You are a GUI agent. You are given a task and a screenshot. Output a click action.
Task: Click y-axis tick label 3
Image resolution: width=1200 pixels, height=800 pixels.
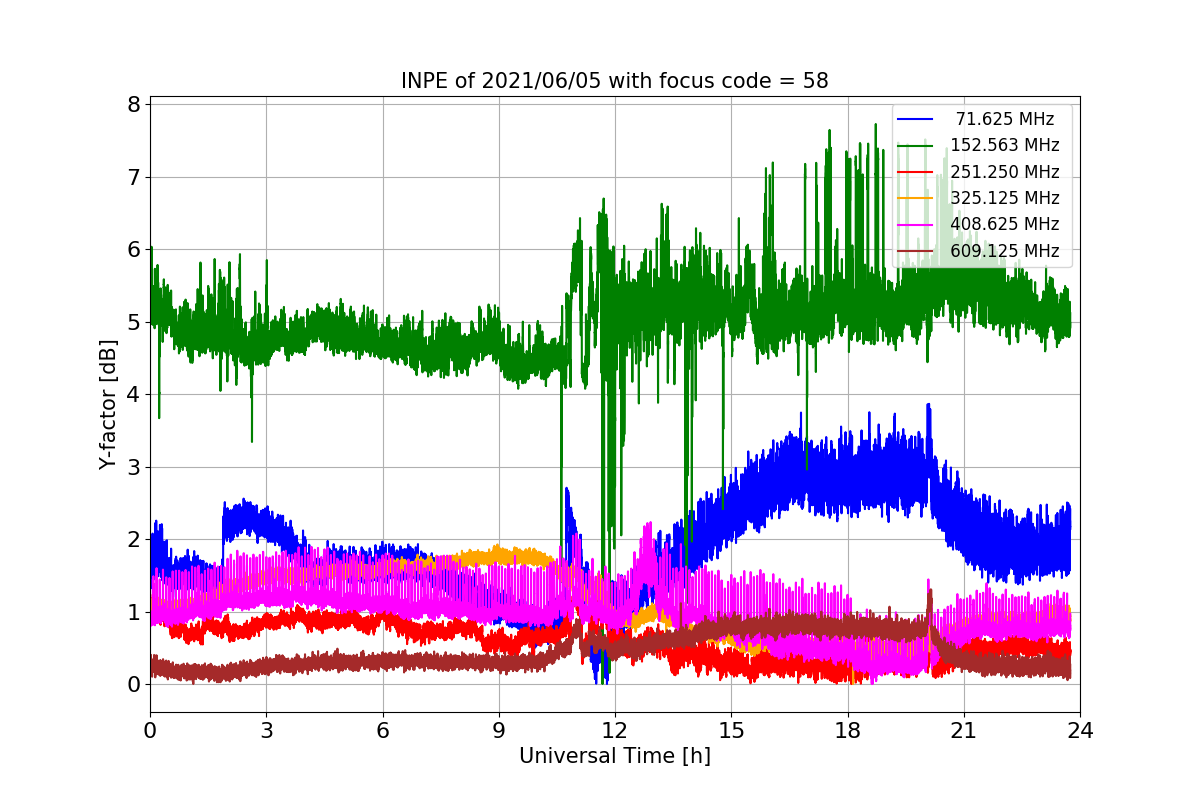(x=133, y=467)
